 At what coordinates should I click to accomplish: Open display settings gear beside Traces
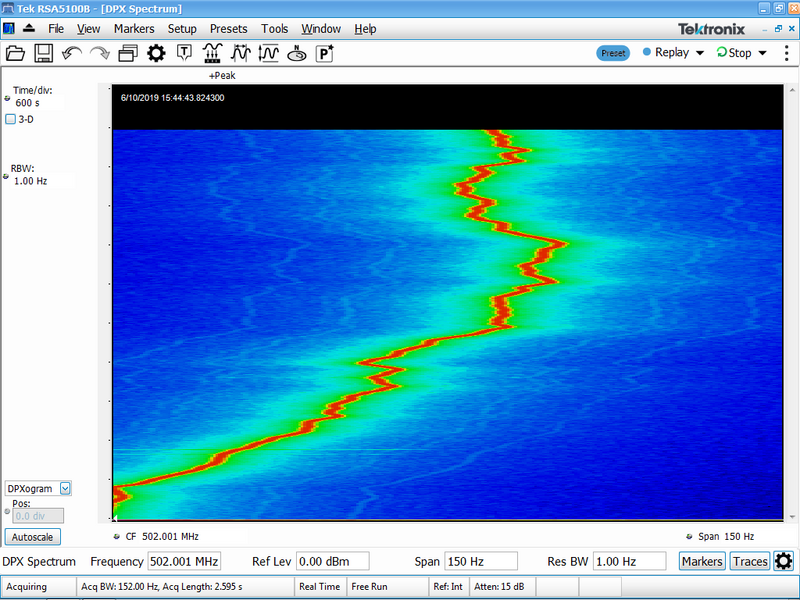783,561
